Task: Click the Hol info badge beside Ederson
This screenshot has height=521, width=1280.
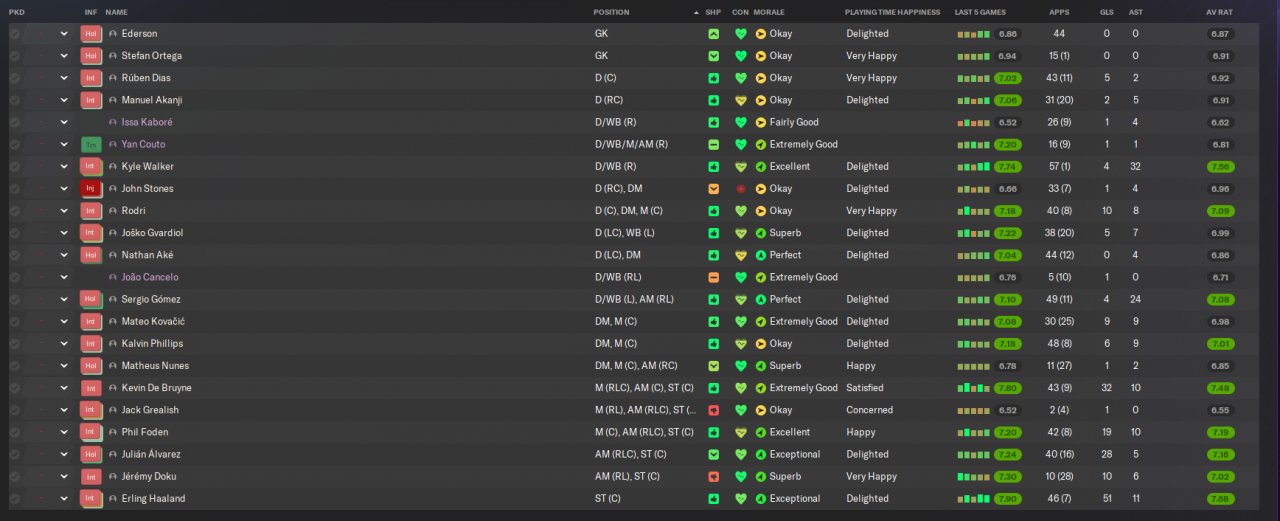Action: pos(91,34)
